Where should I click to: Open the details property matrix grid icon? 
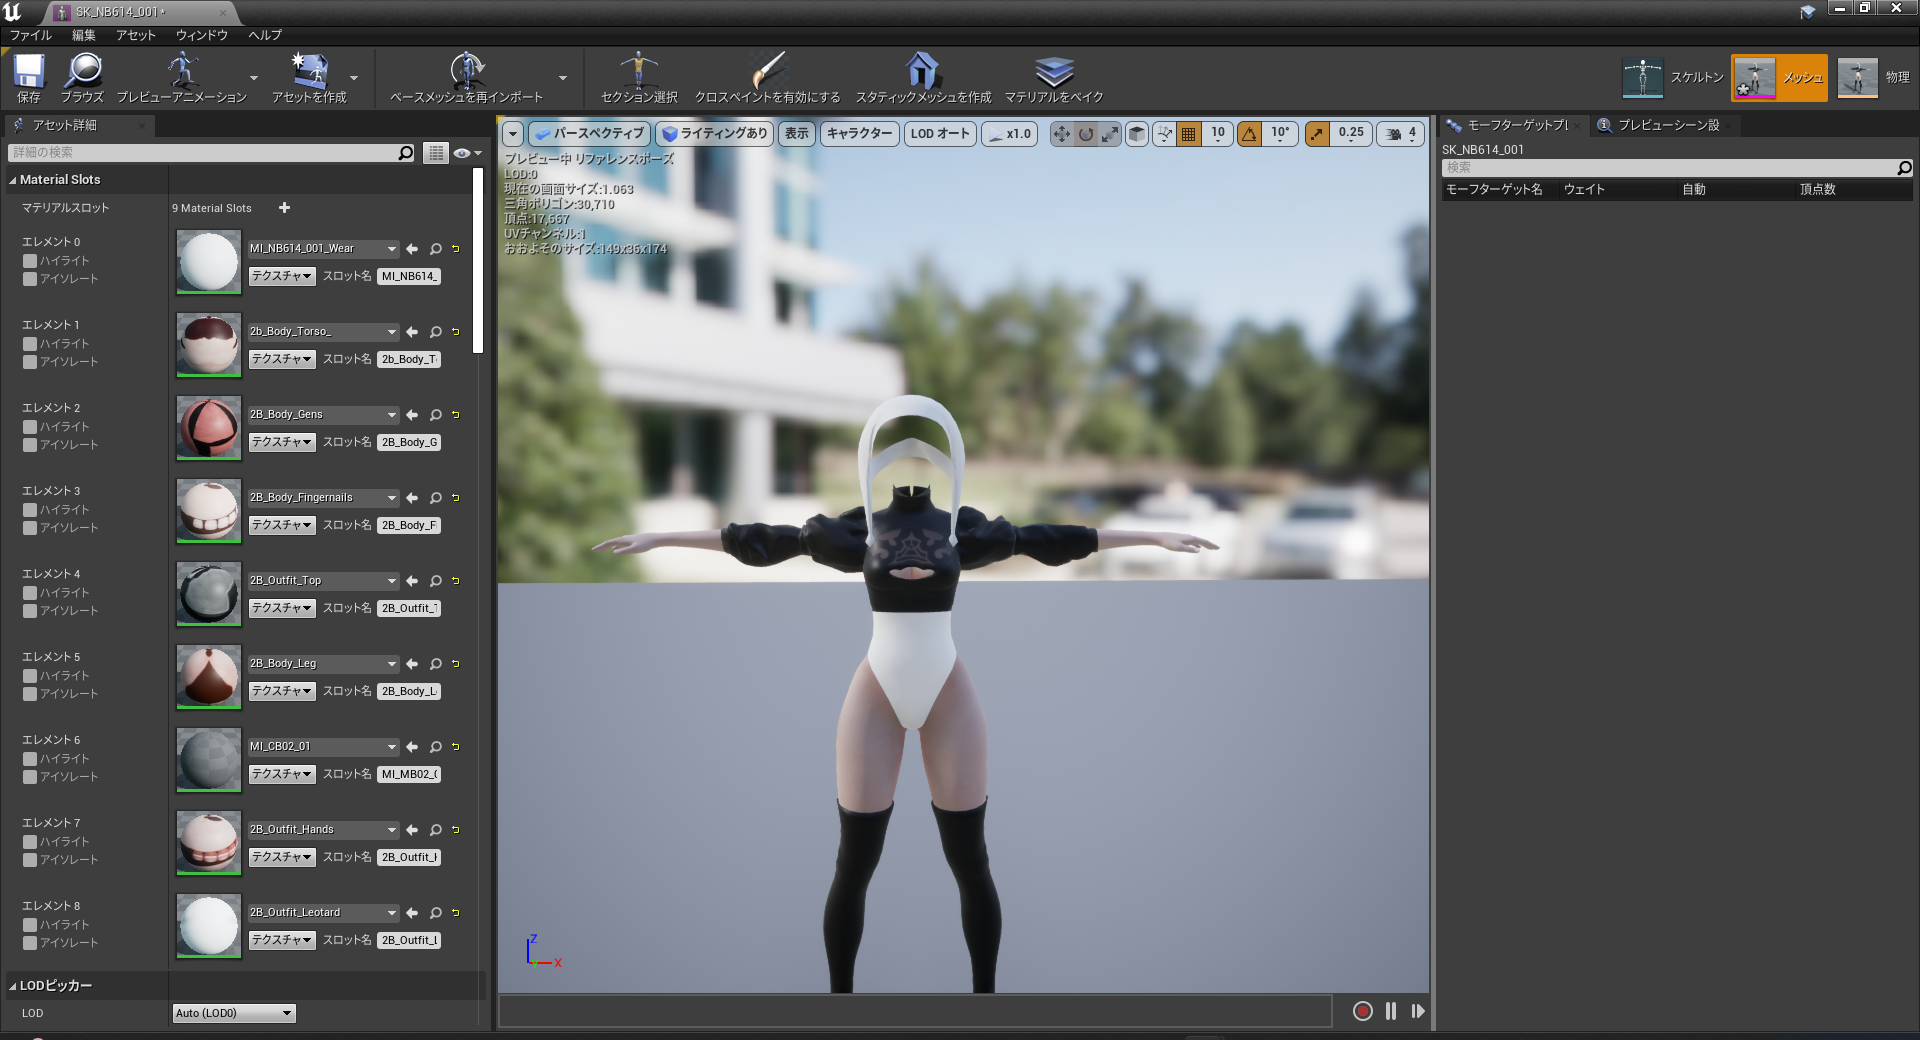pos(435,153)
